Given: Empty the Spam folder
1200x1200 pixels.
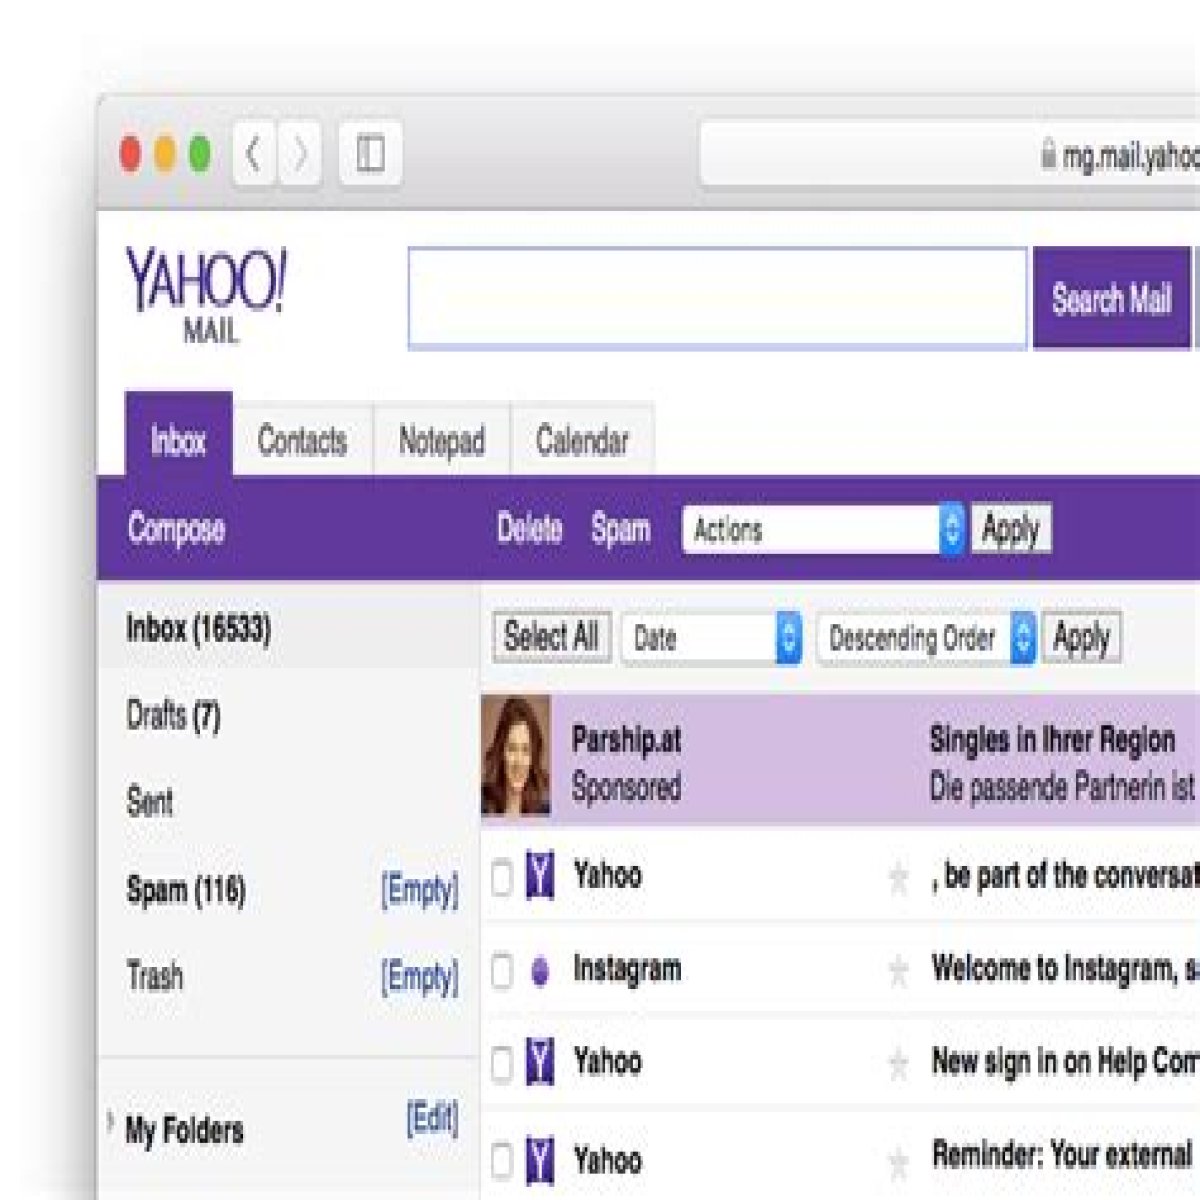Looking at the screenshot, I should (420, 889).
